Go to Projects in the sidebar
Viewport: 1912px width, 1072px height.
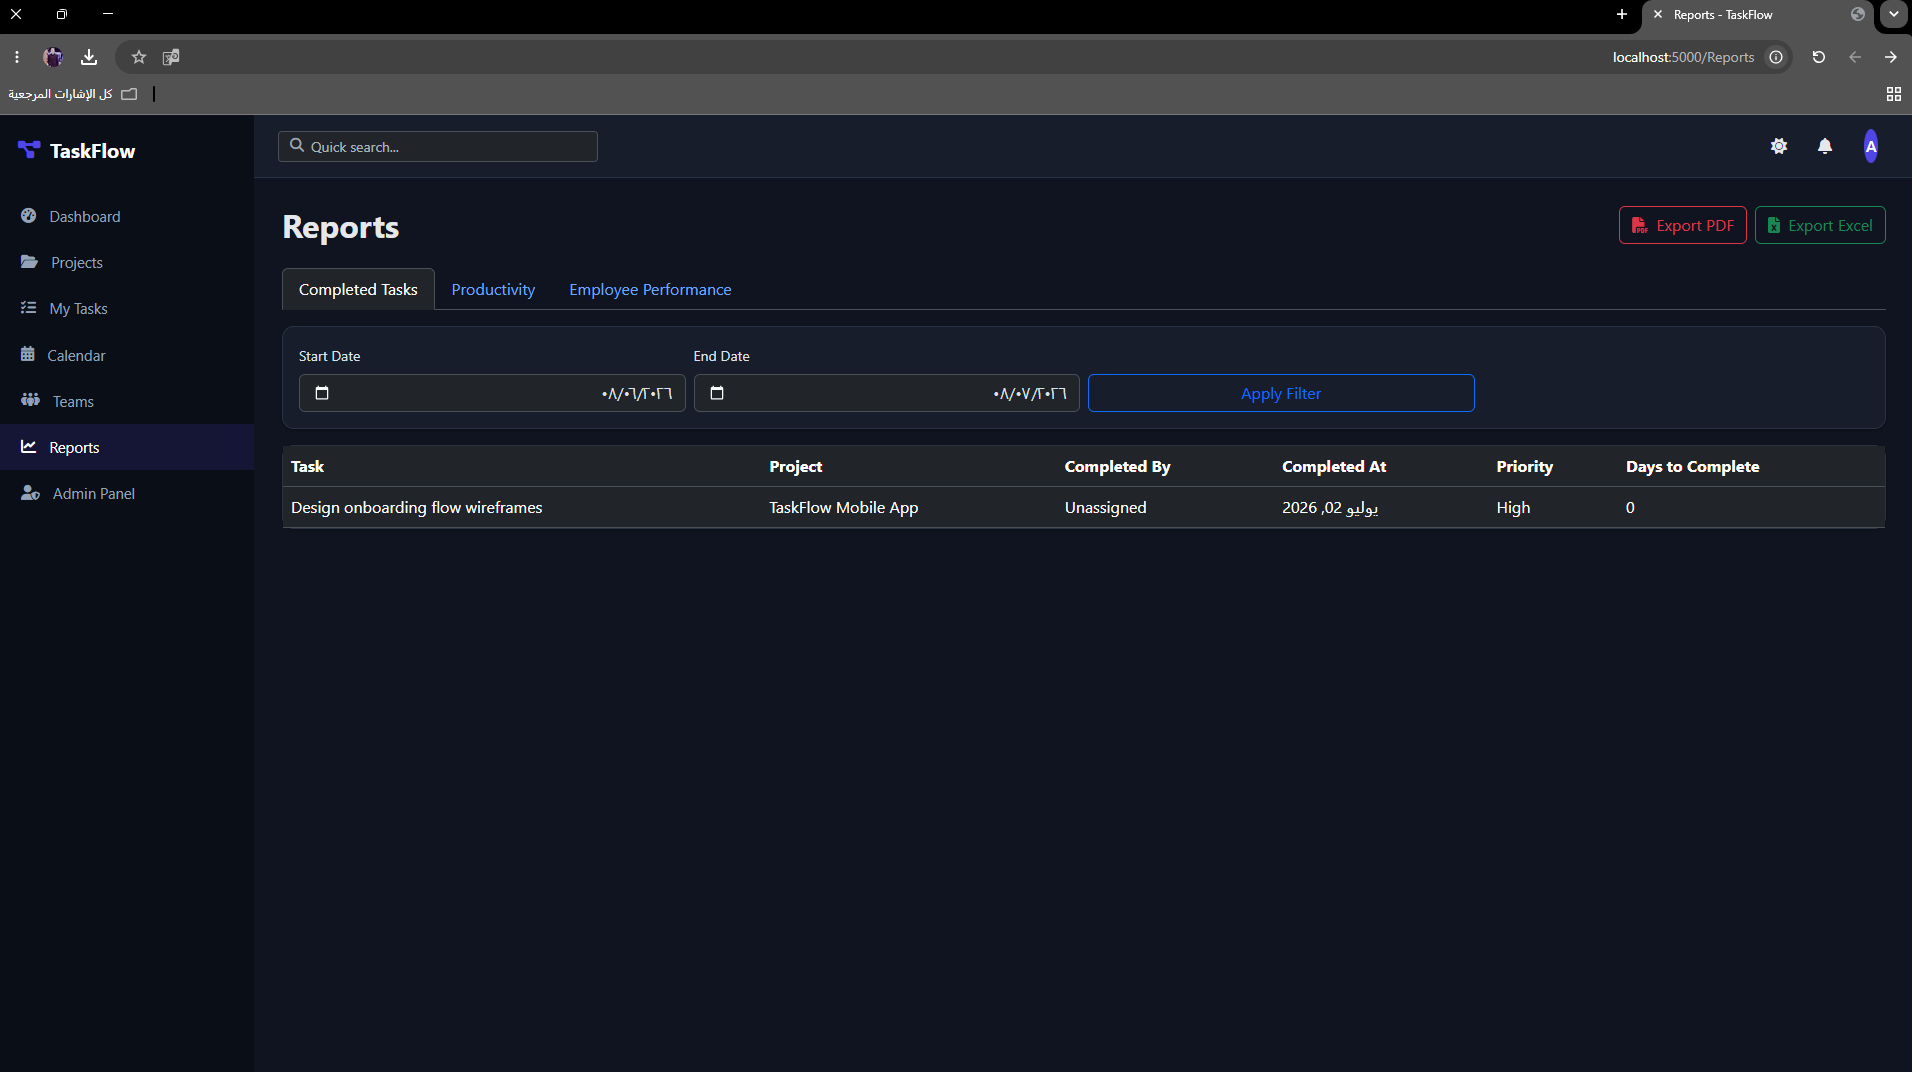[x=127, y=262]
